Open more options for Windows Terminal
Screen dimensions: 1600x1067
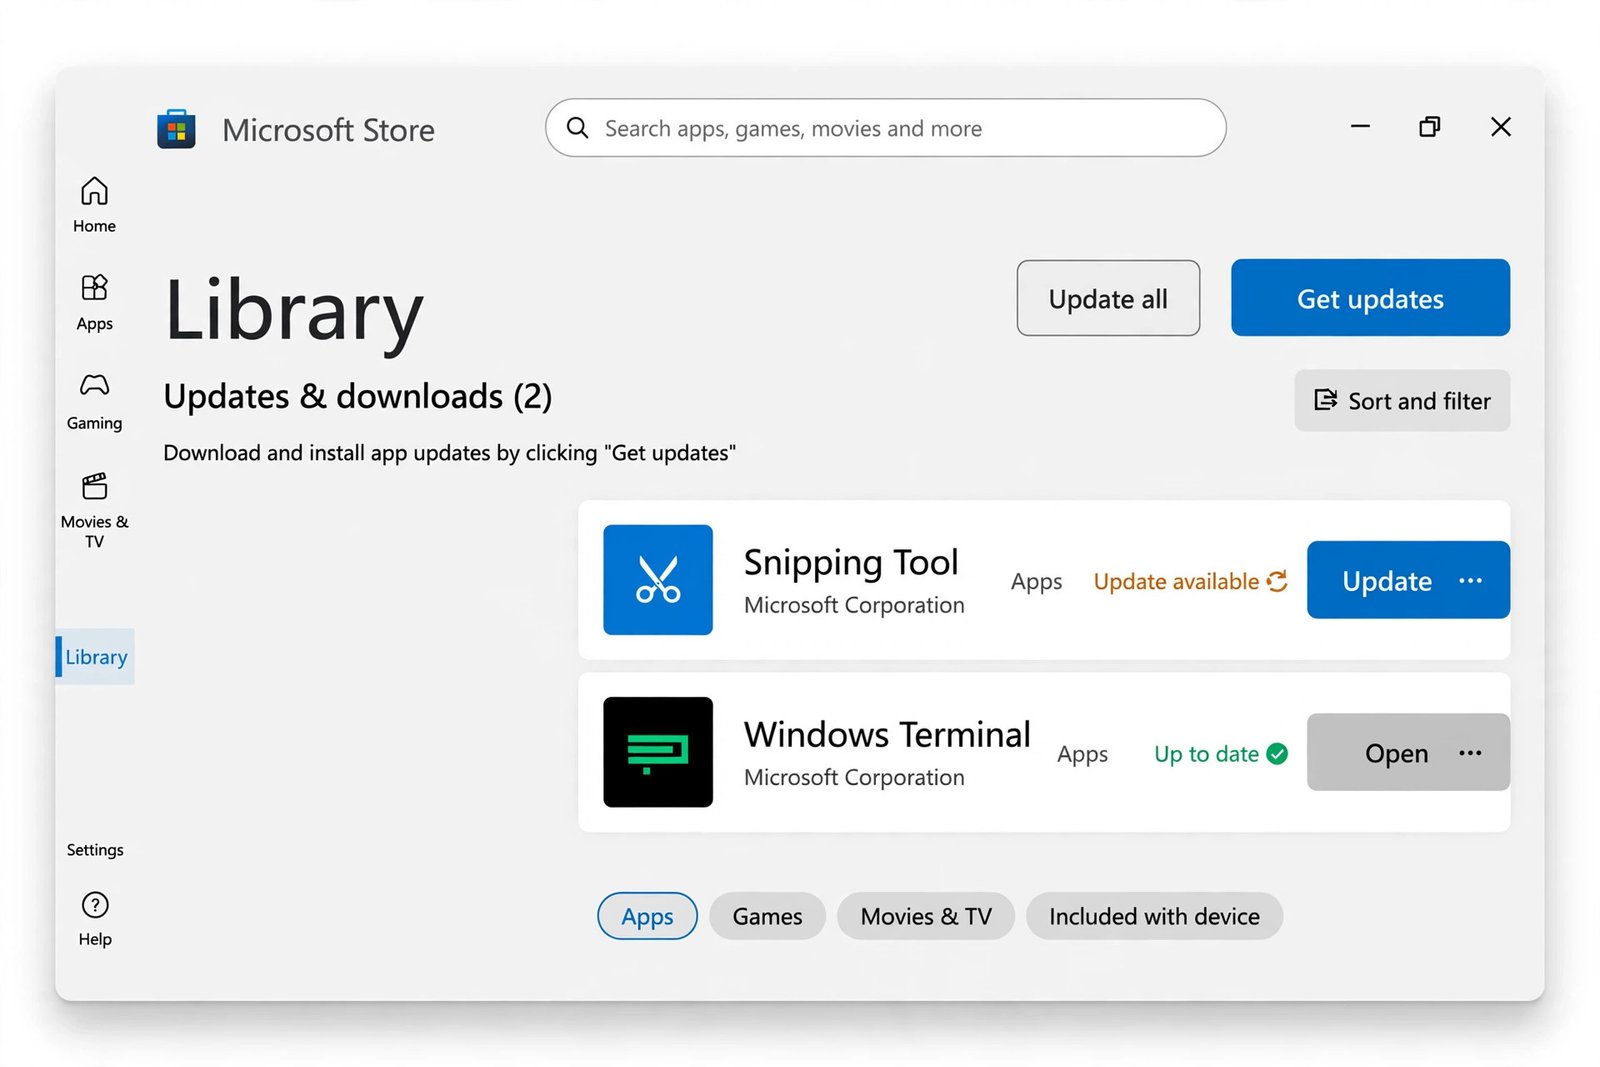click(x=1470, y=753)
